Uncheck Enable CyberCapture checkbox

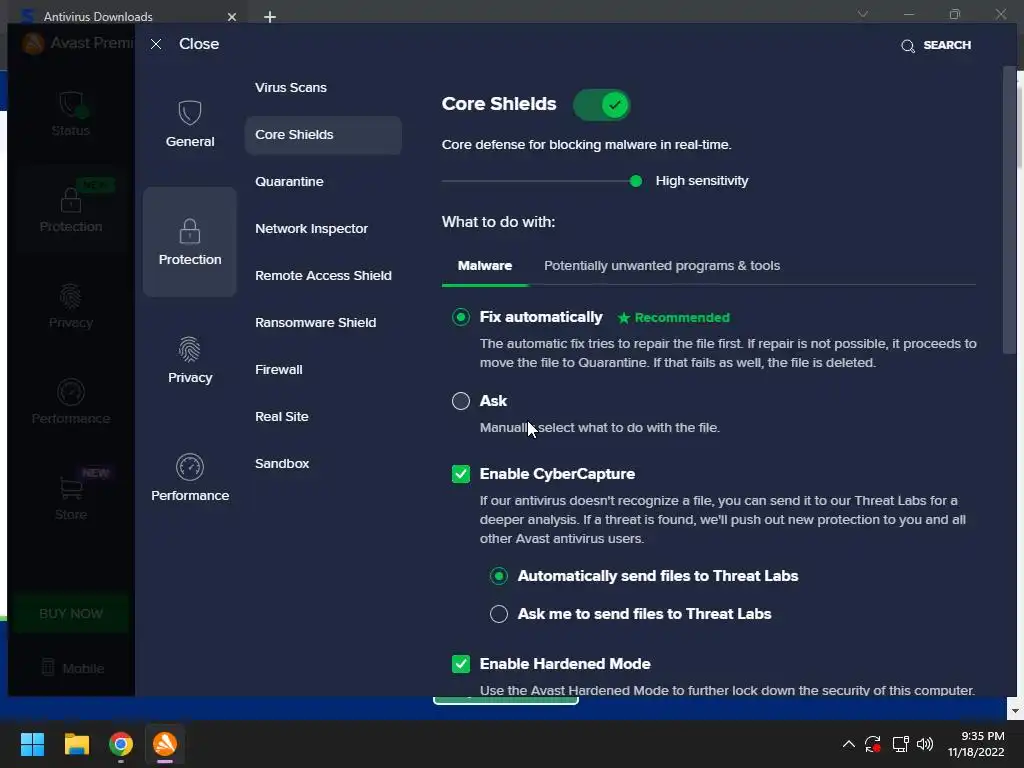tap(461, 474)
